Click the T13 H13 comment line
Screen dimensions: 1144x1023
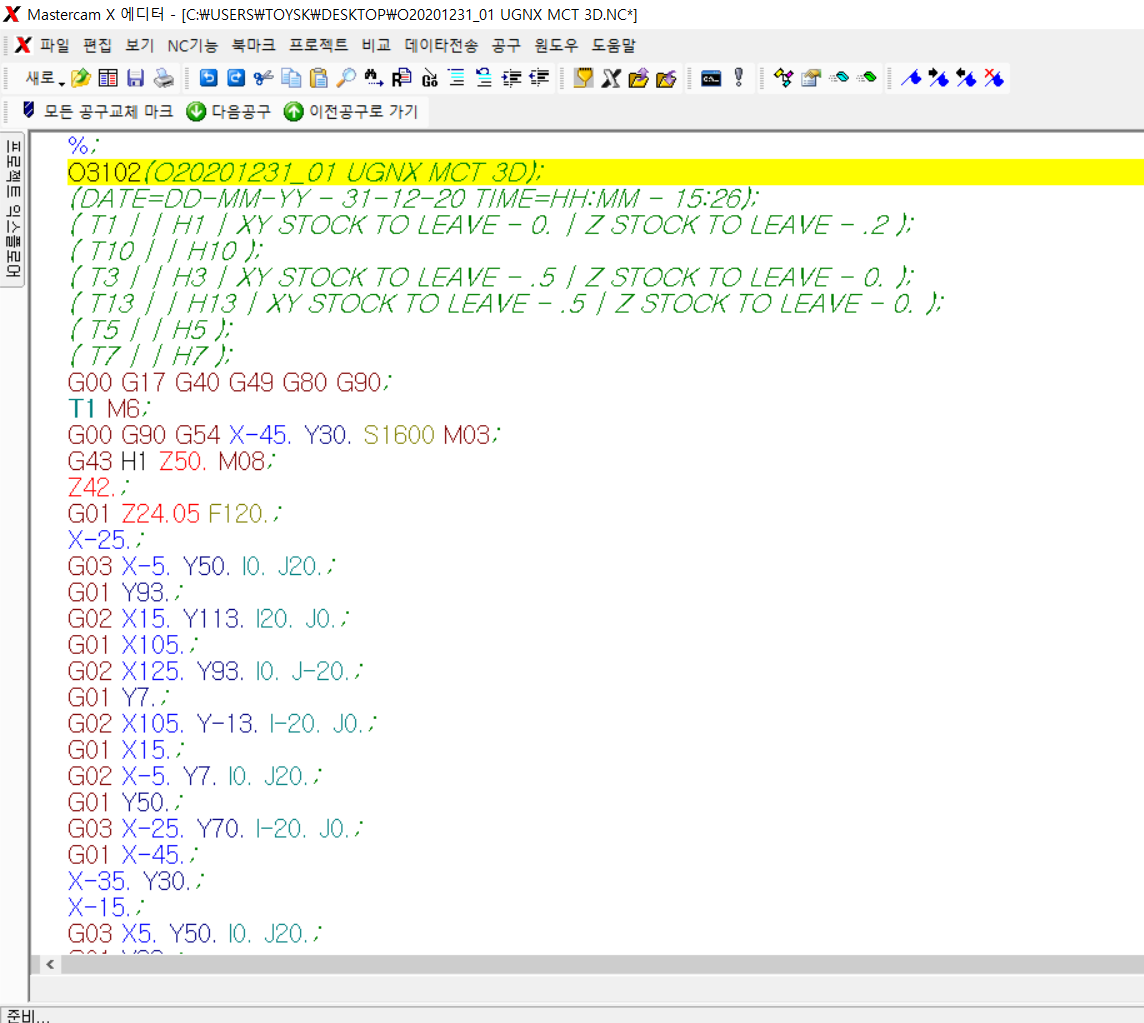[x=506, y=304]
